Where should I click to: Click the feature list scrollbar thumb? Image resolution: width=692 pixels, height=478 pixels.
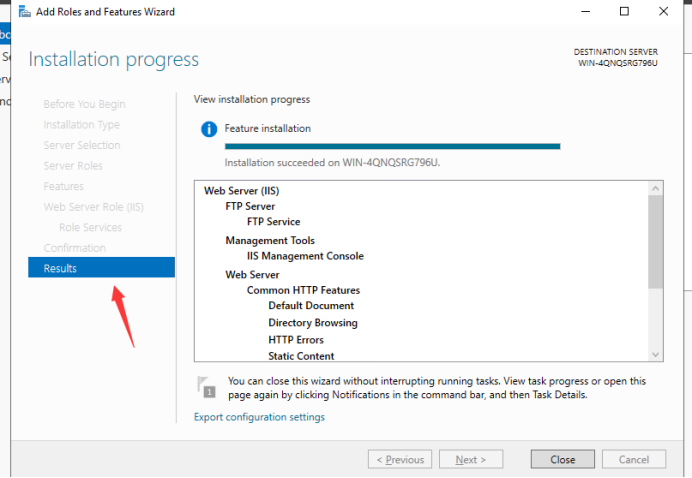(x=655, y=242)
